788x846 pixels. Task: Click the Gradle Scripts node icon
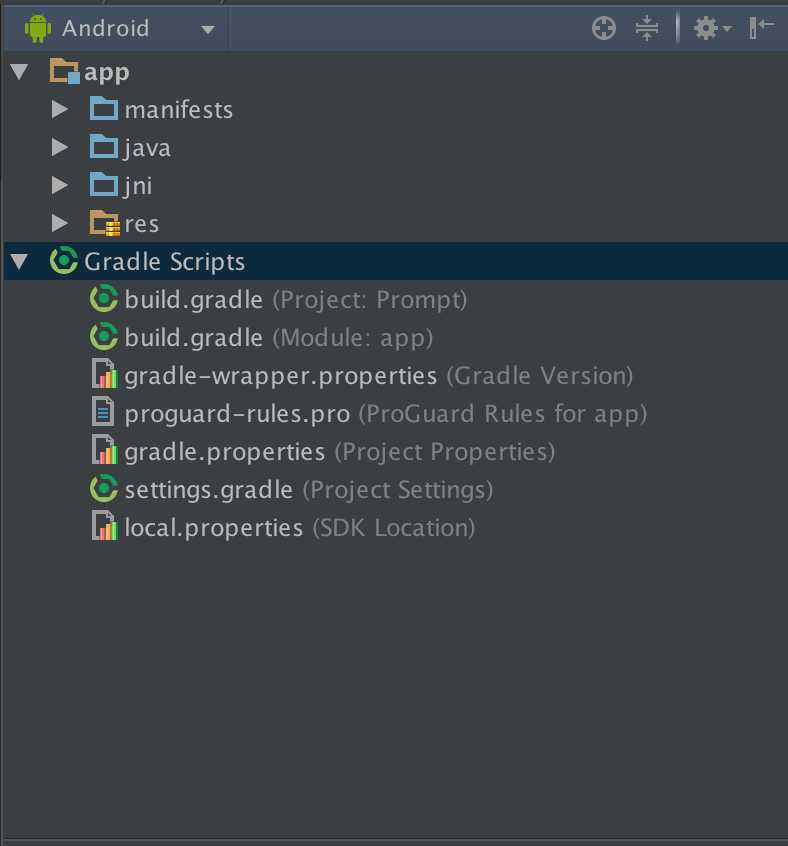[64, 261]
